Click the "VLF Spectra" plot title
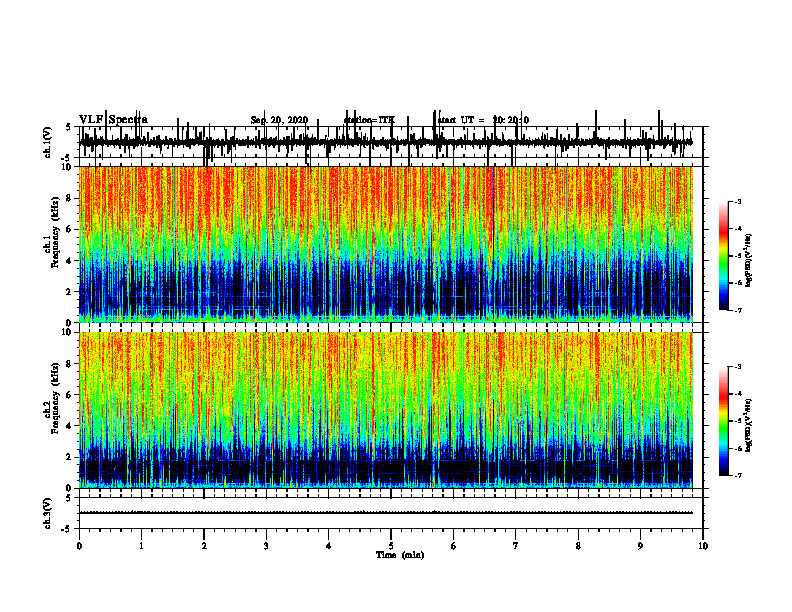The image size is (792, 612). (x=113, y=120)
